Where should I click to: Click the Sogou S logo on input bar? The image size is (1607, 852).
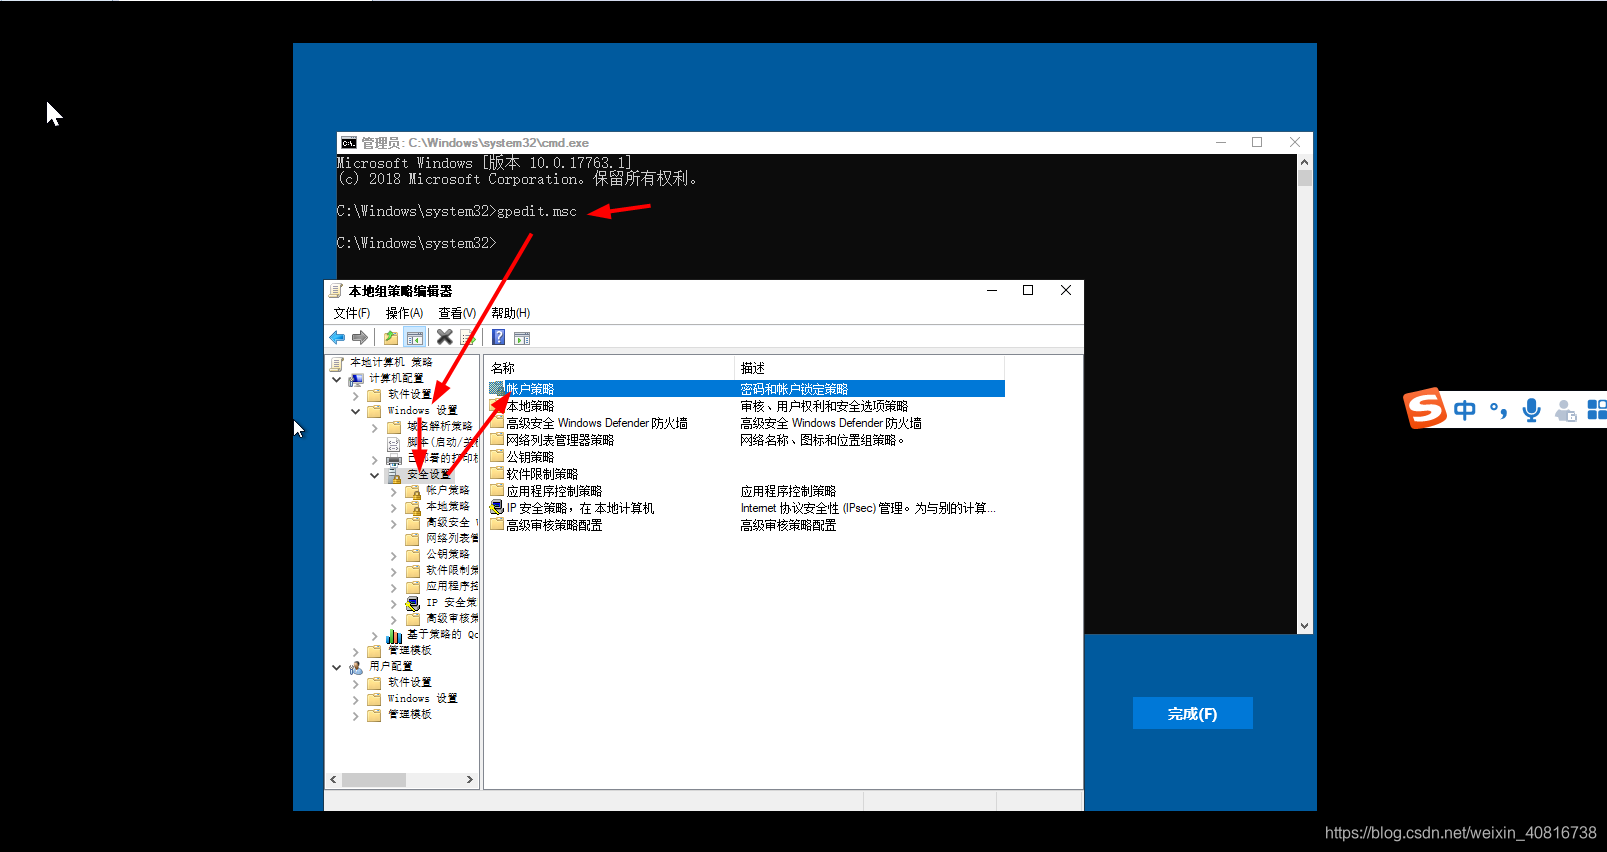pos(1425,408)
